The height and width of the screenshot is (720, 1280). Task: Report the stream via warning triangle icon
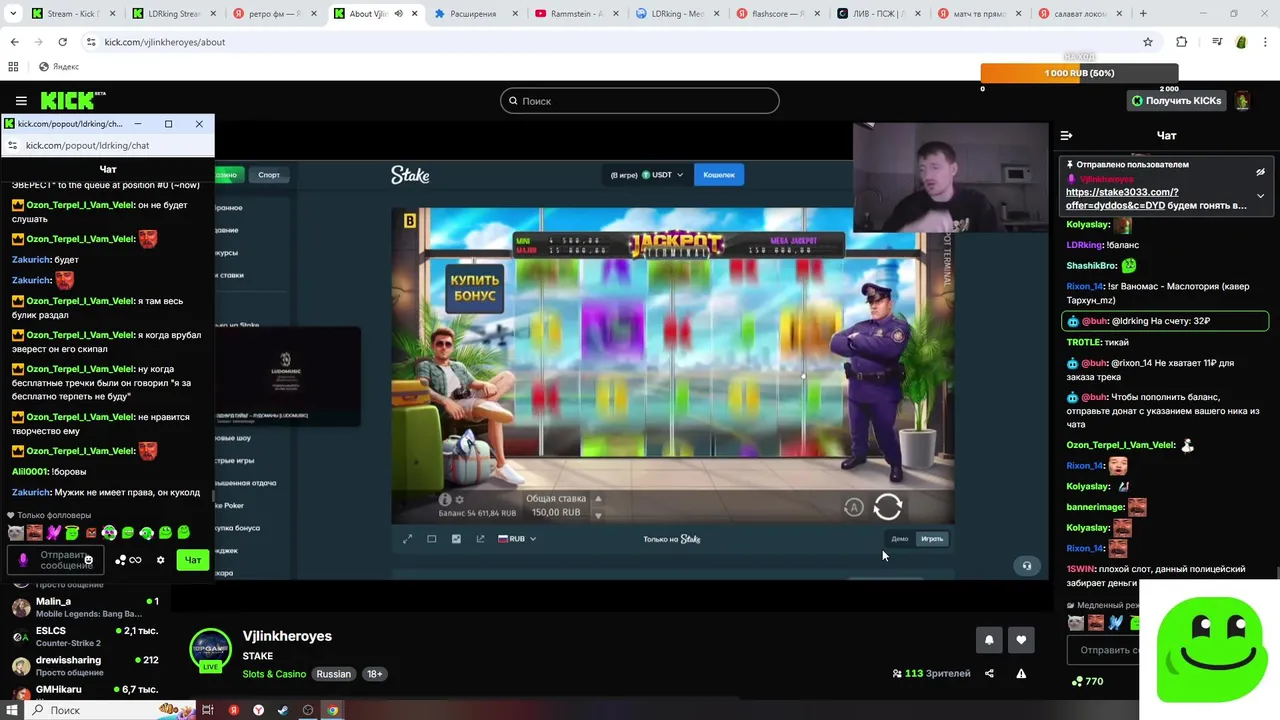coord(1021,673)
